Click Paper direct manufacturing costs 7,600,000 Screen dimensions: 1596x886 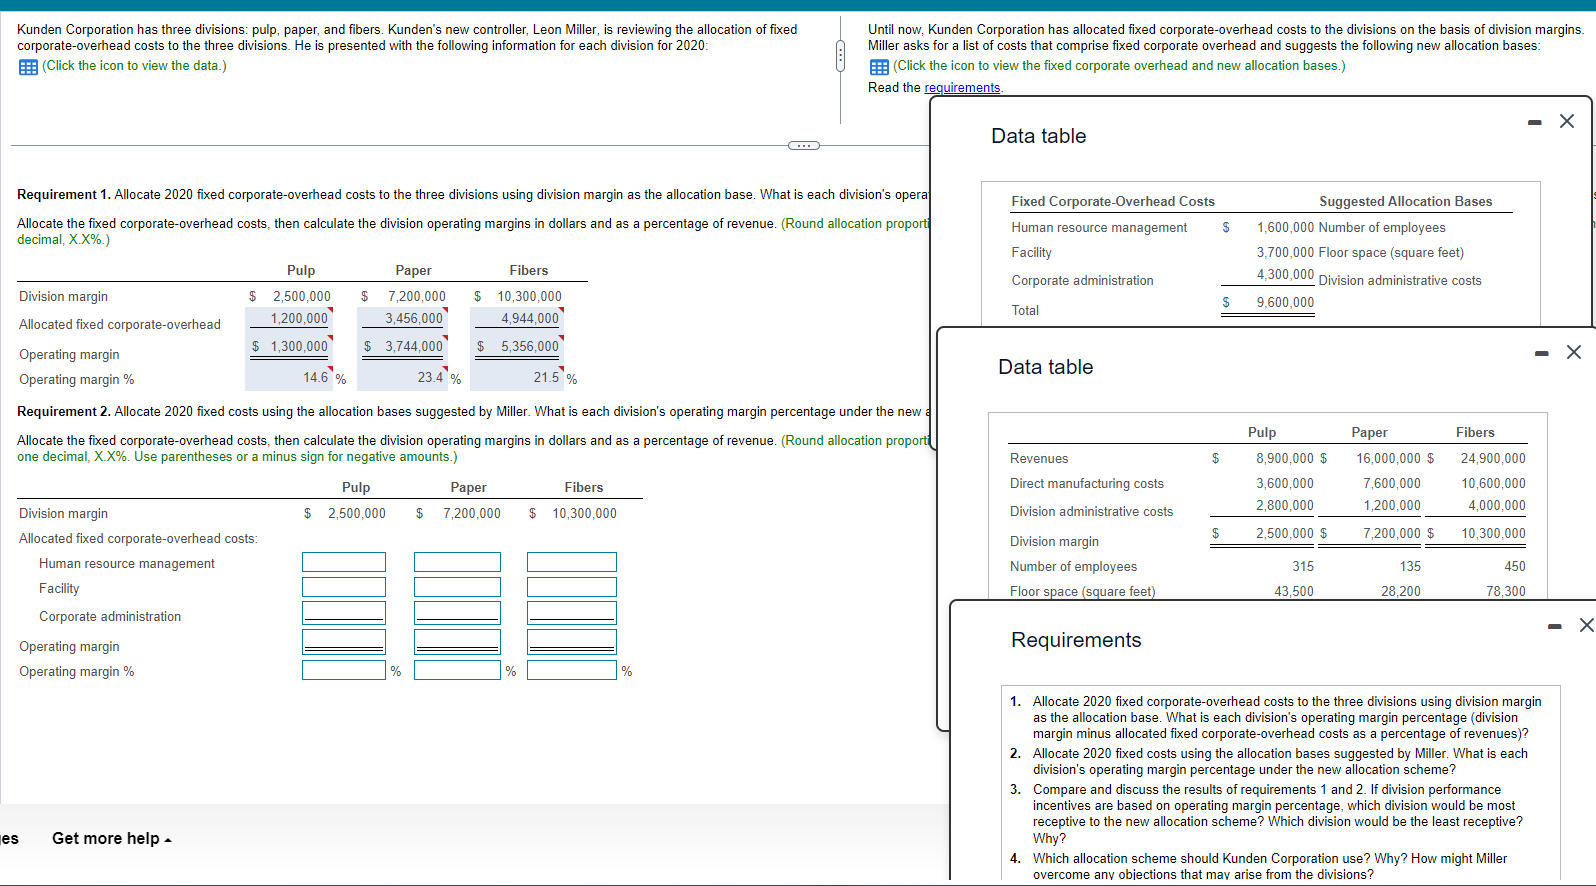tap(1391, 484)
